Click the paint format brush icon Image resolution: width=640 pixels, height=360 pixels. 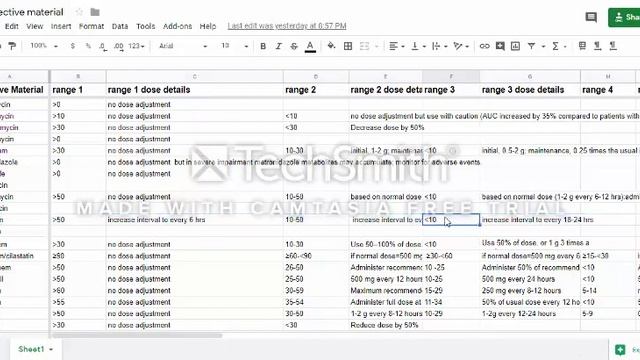tap(12, 46)
